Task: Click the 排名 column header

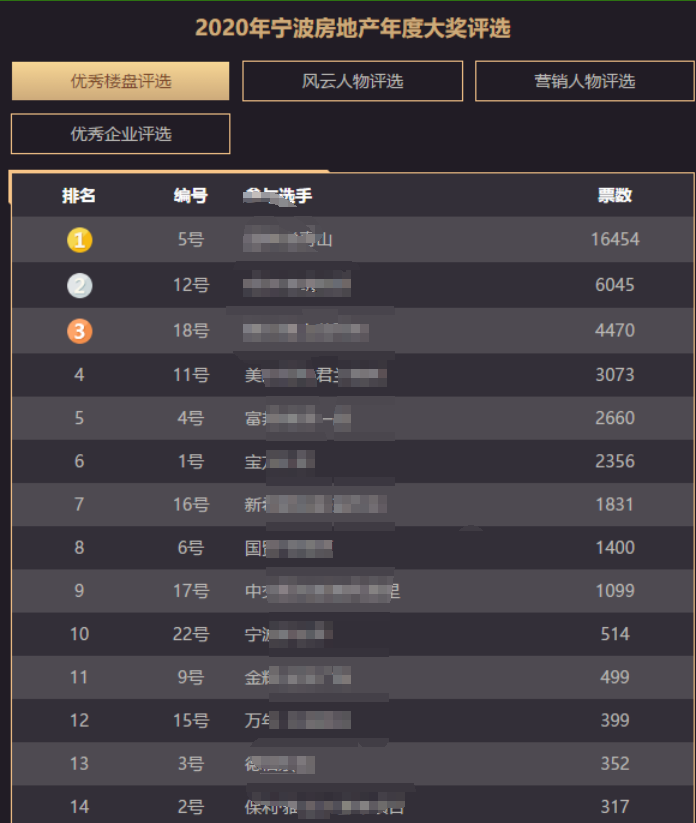Action: pyautogui.click(x=79, y=196)
